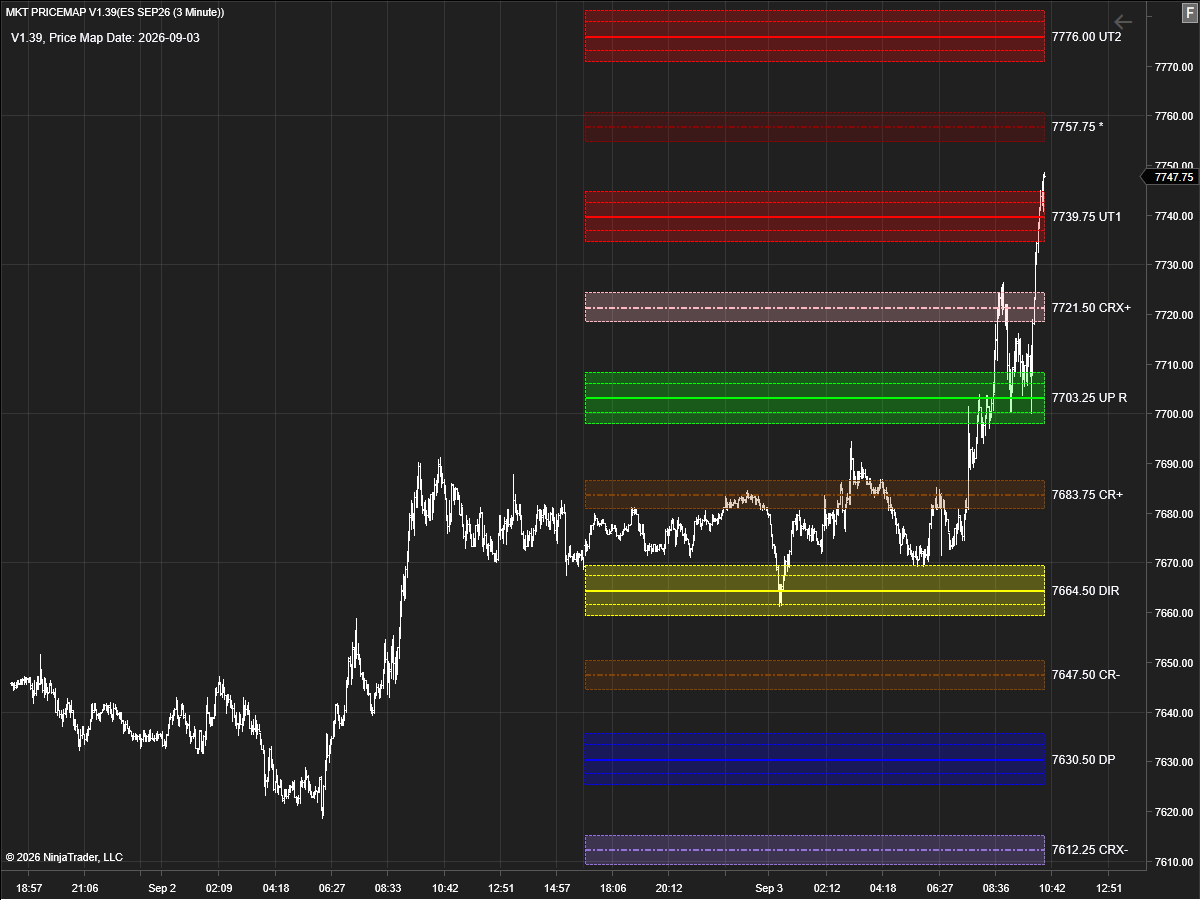Click the 7757.75 * level label
Image resolution: width=1200 pixels, height=900 pixels.
coord(1077,127)
